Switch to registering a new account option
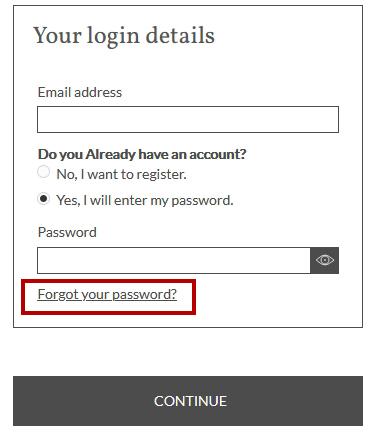The height and width of the screenshot is (439, 380). tap(43, 172)
